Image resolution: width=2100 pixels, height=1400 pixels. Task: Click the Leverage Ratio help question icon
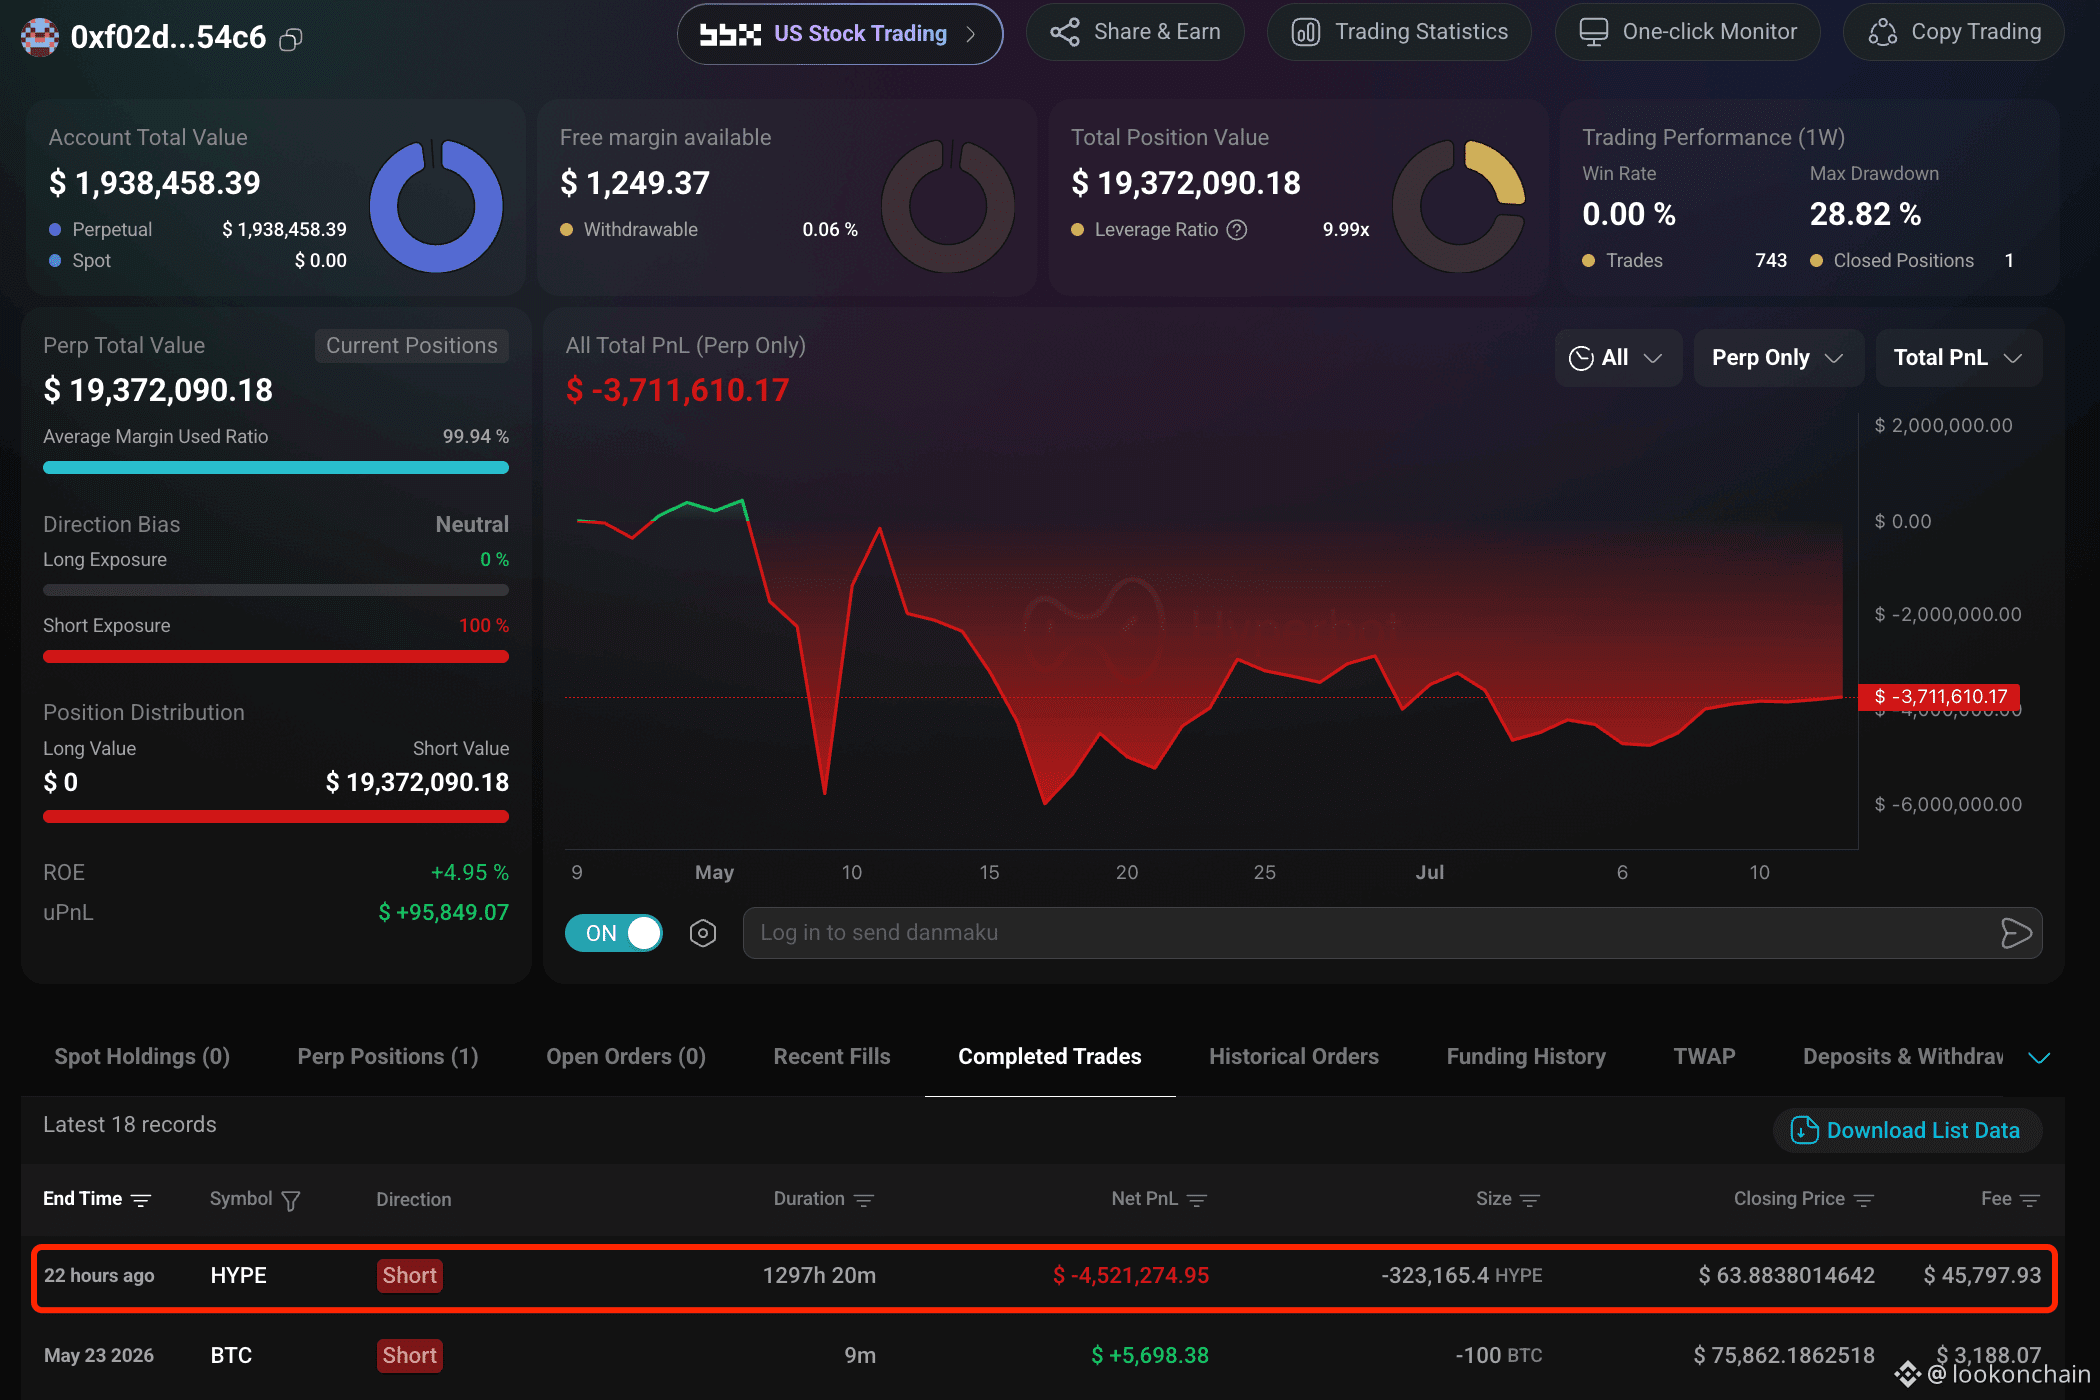pos(1237,230)
